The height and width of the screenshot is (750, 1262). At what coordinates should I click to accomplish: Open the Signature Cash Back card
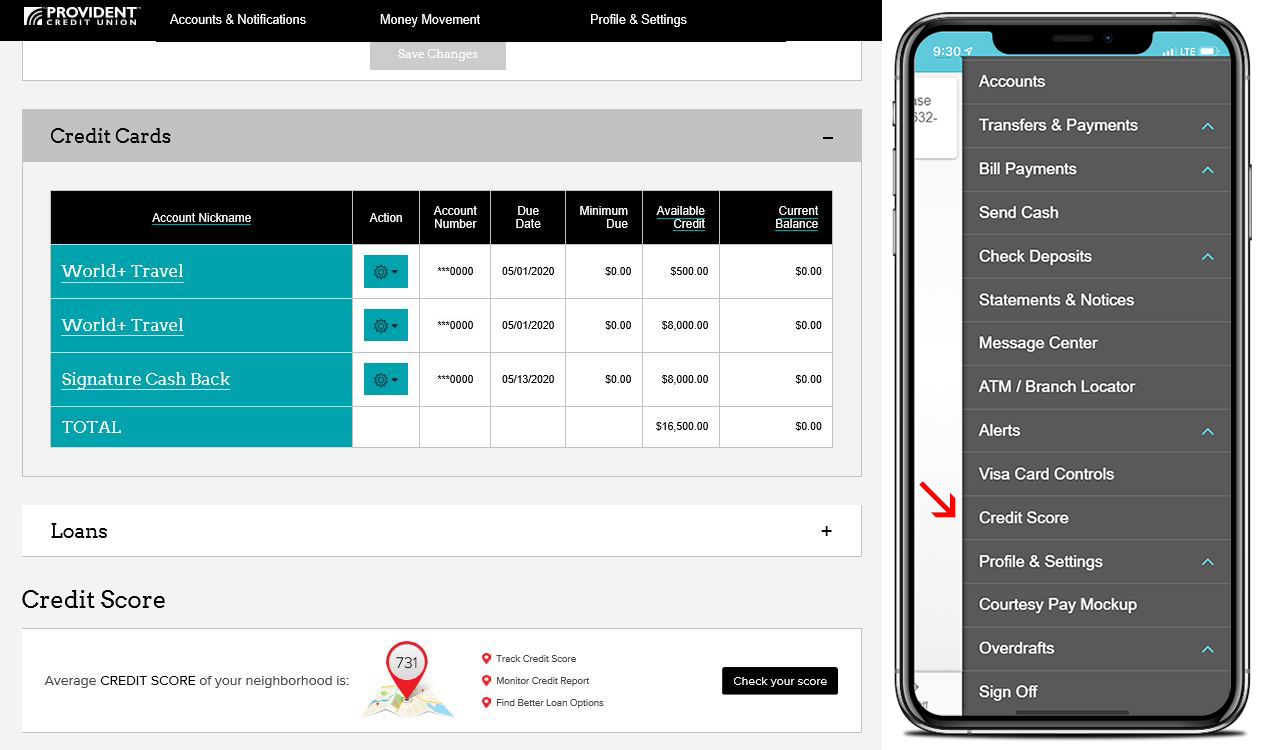146,379
